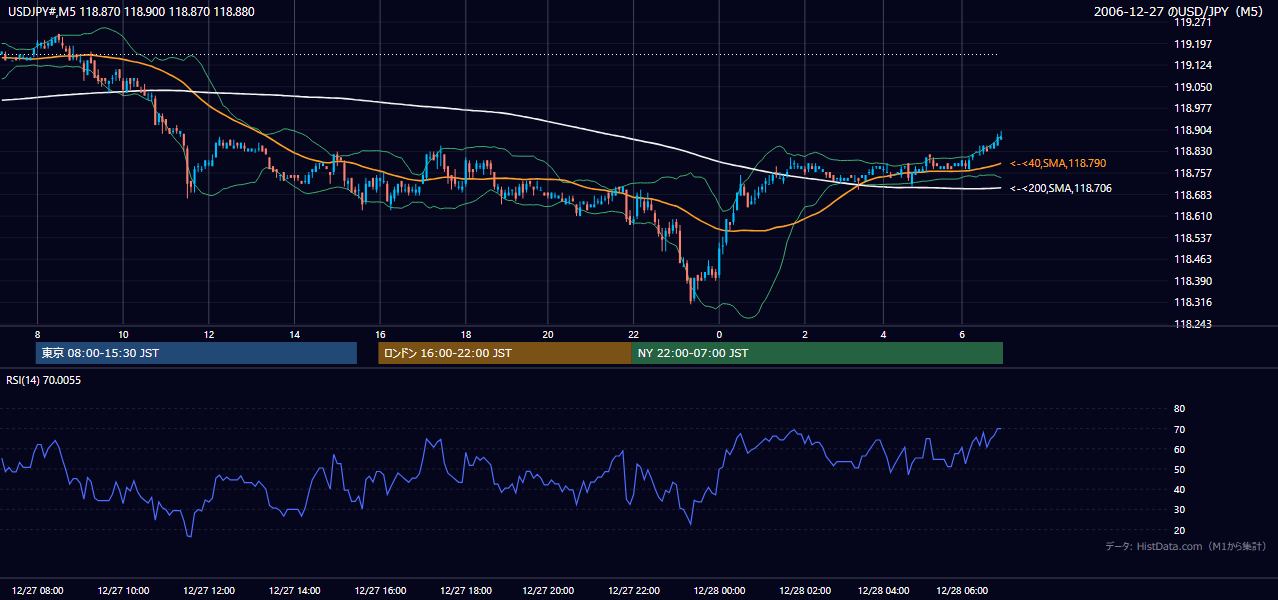Click the 118.683 price axis label
The image size is (1278, 600).
tap(1192, 195)
